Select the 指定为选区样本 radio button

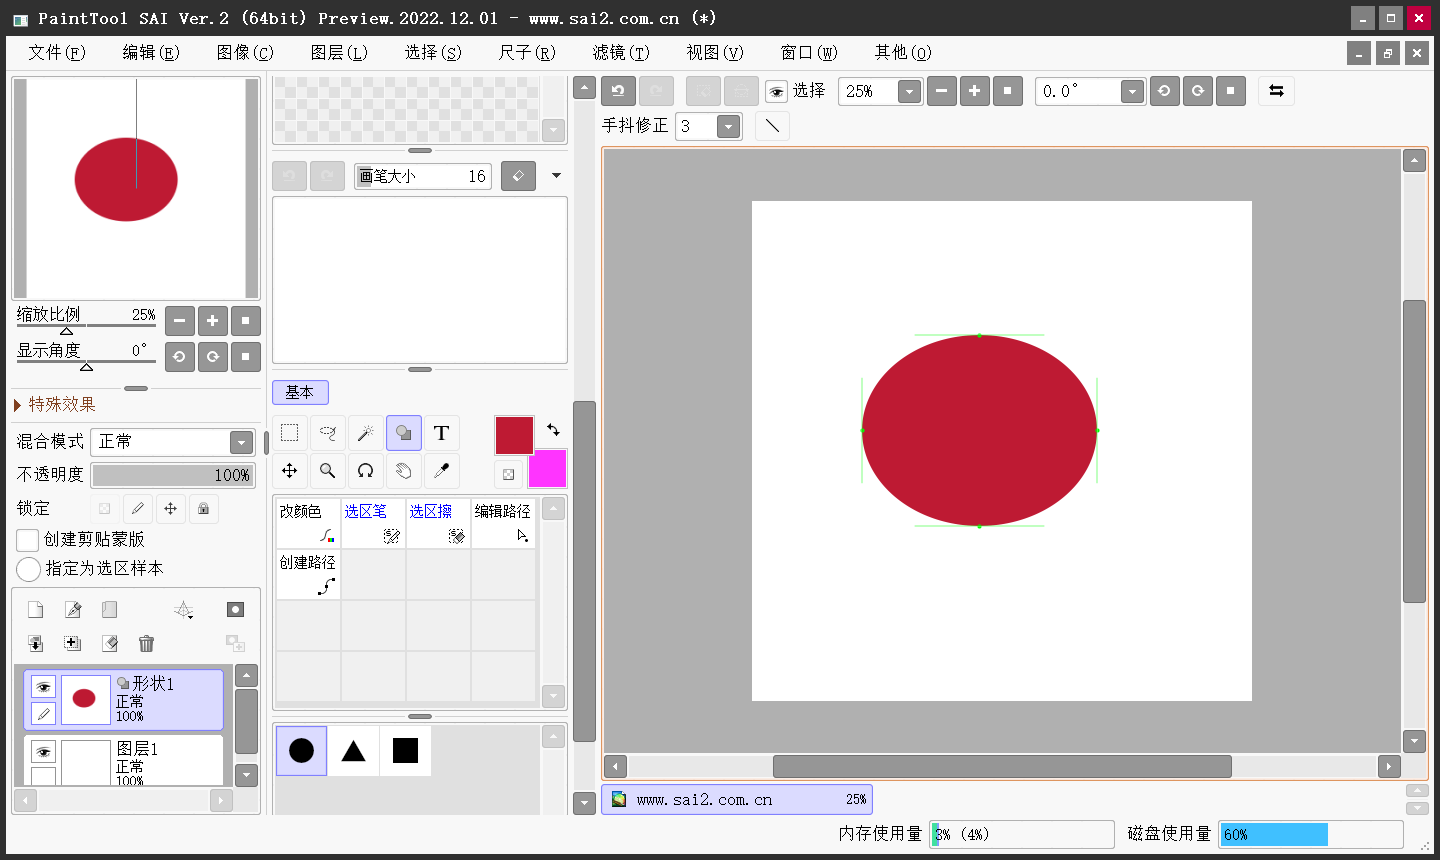pyautogui.click(x=28, y=569)
